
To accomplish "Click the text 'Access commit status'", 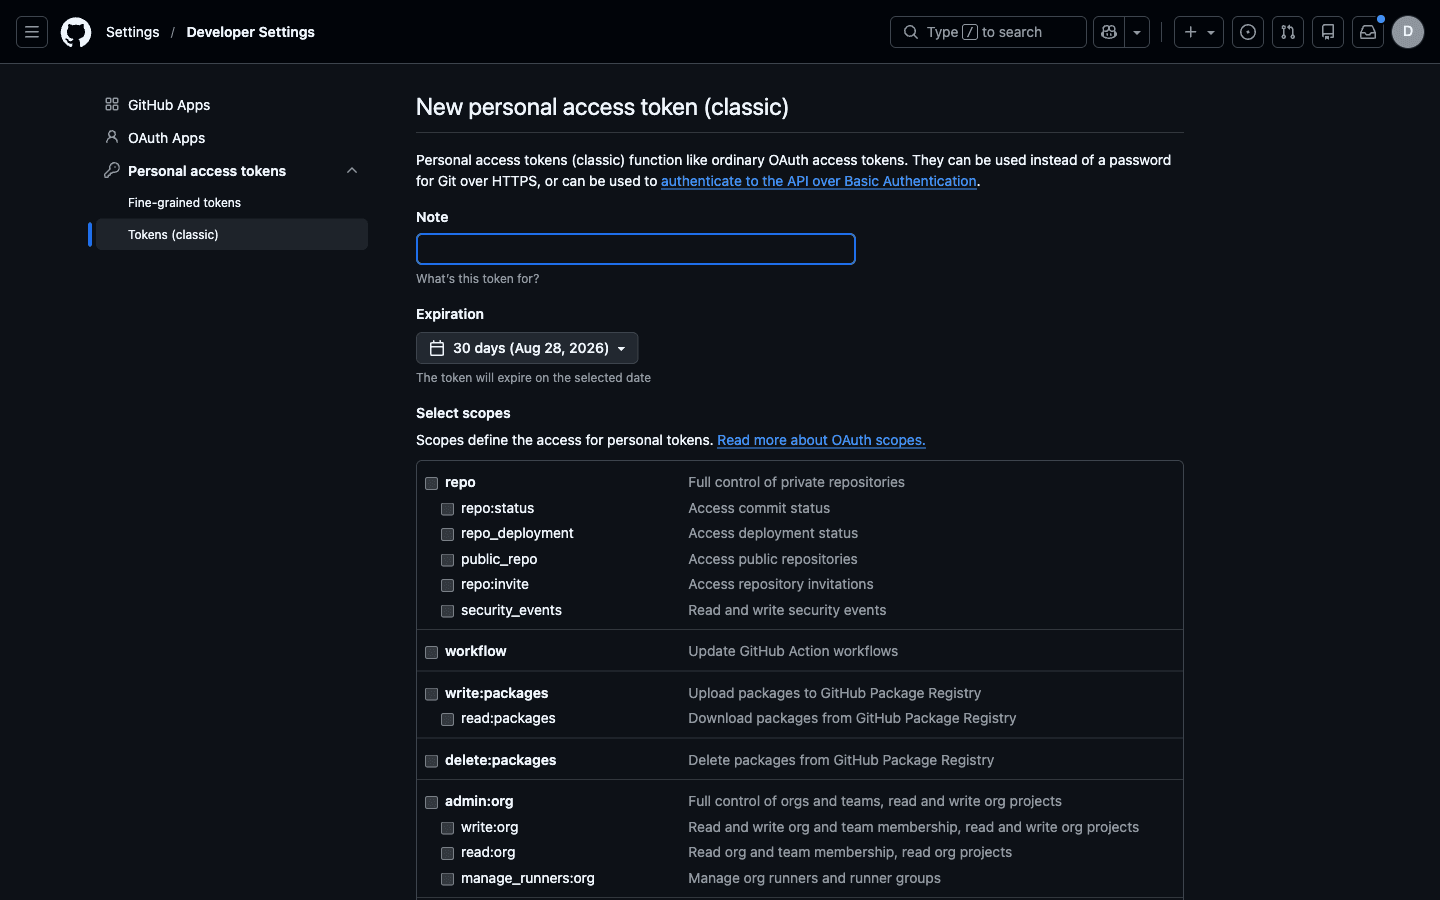I will click(759, 508).
